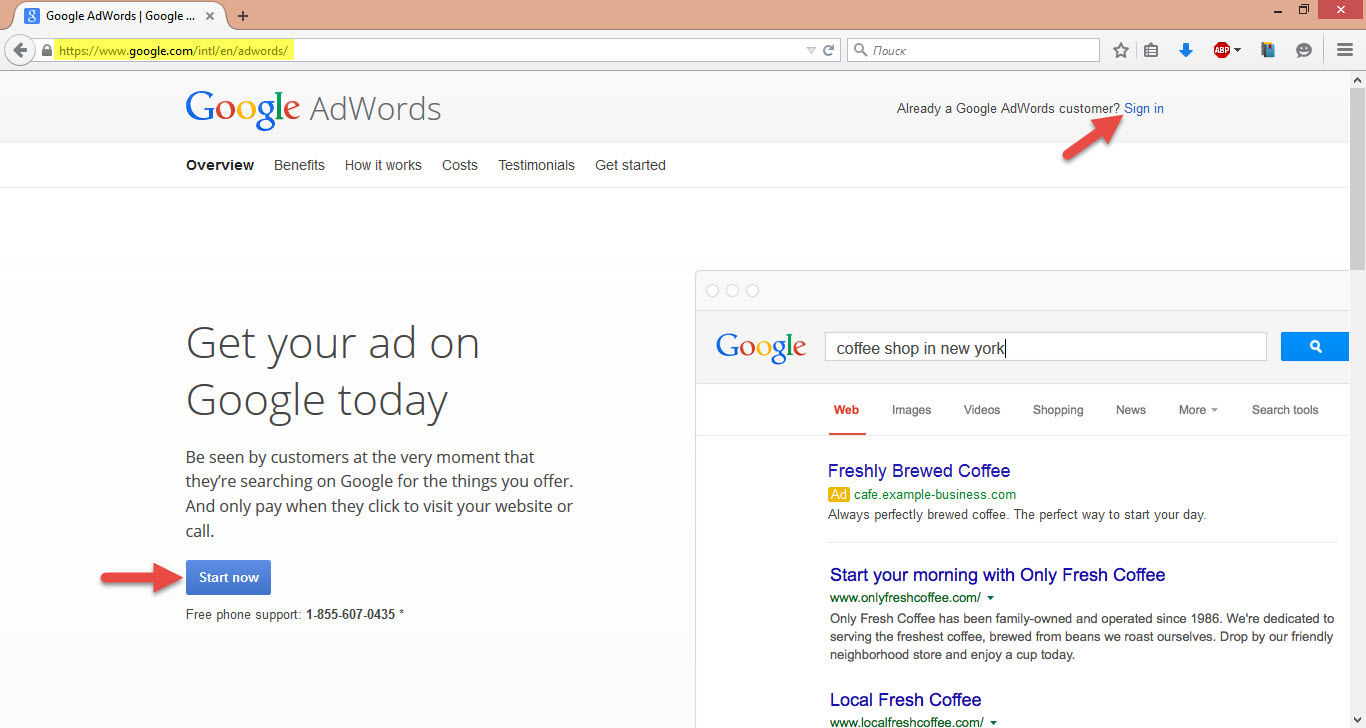Image resolution: width=1366 pixels, height=728 pixels.
Task: Expand arrow next to www.localfreshcoffee.com
Action: tap(992, 722)
